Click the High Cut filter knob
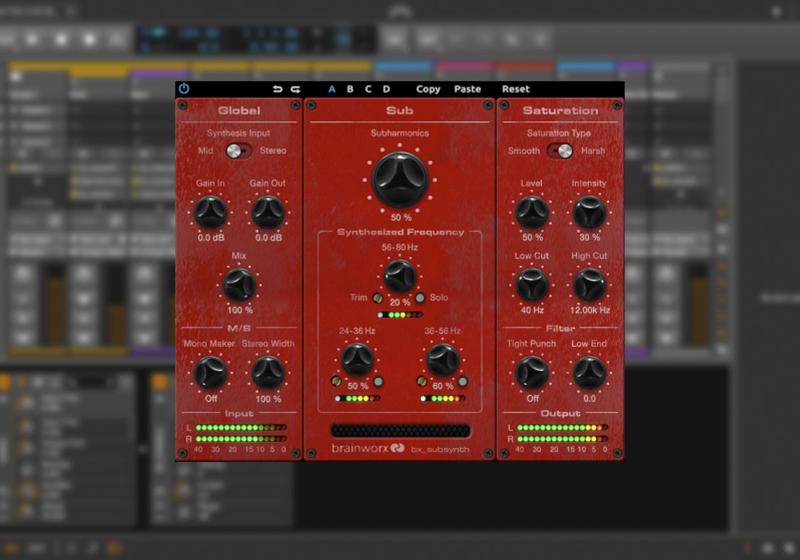800x560 pixels. click(x=589, y=285)
